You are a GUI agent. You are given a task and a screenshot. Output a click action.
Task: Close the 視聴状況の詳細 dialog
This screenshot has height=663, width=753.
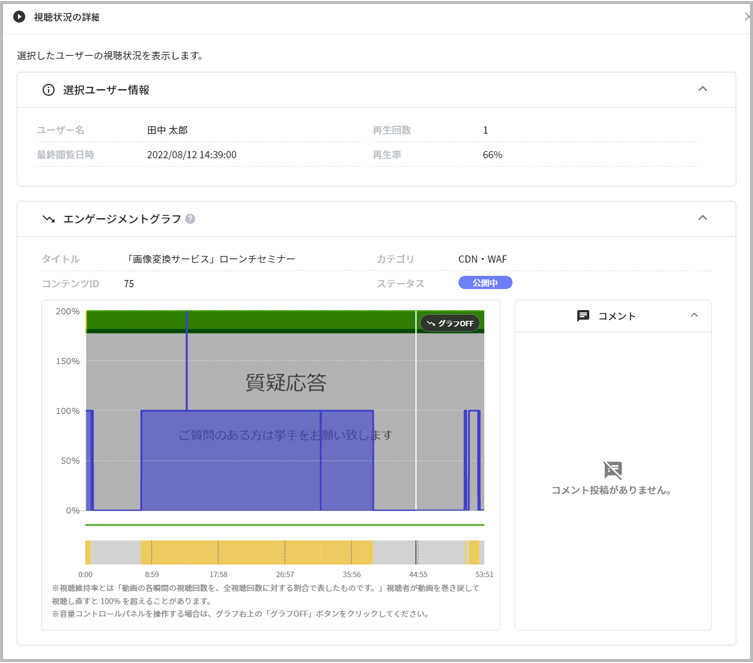point(748,17)
